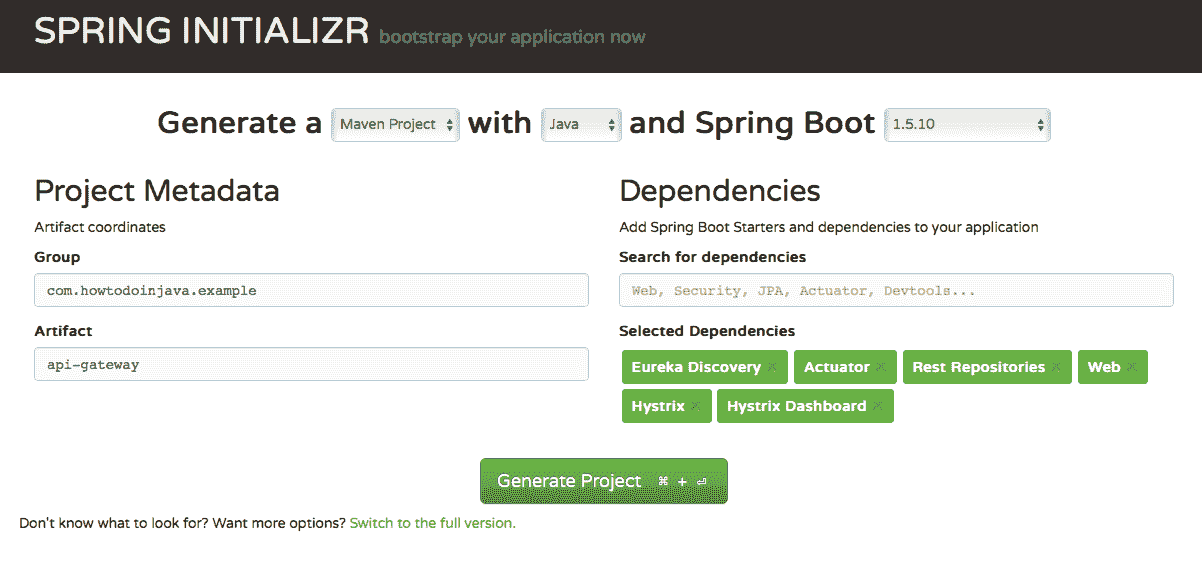Image resolution: width=1202 pixels, height=586 pixels.
Task: Click the Add Spring Boot Starters description text
Action: point(829,227)
